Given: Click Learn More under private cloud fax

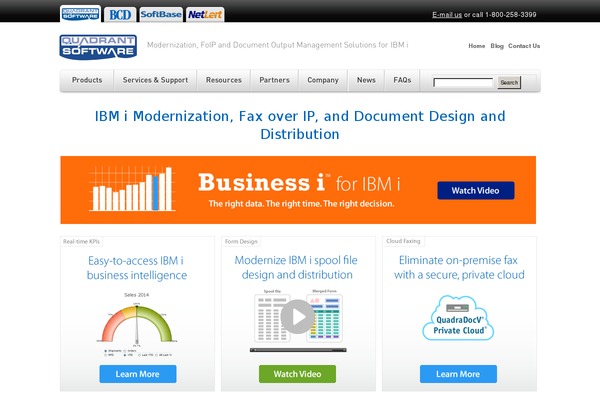Looking at the screenshot, I should [x=458, y=374].
